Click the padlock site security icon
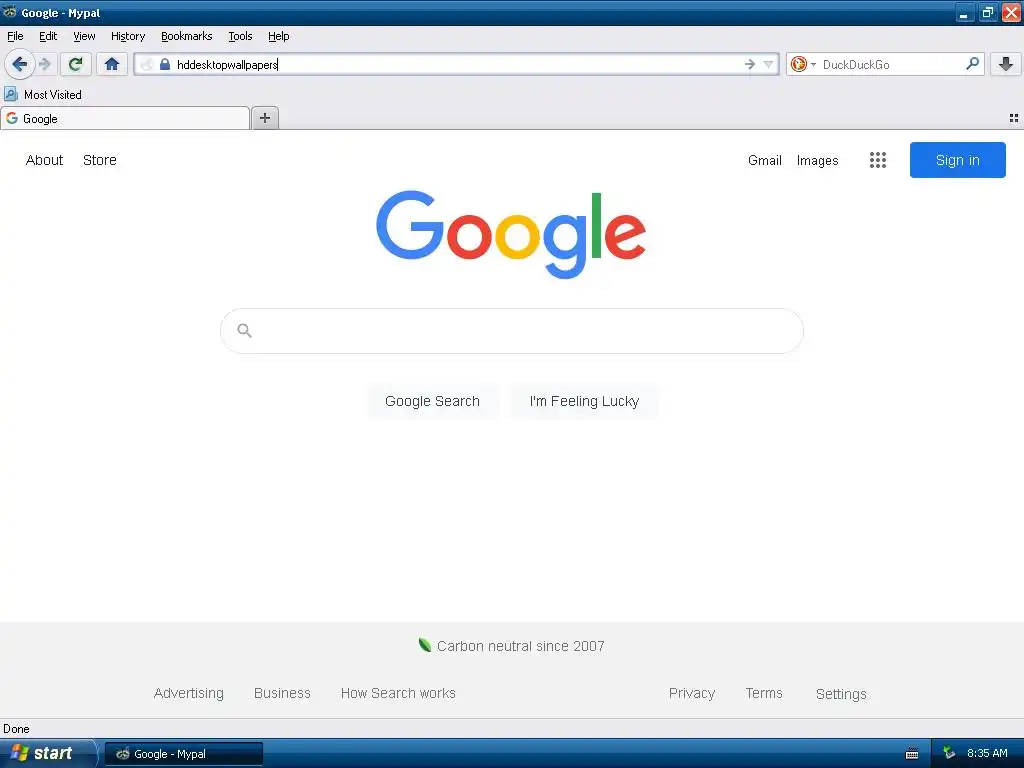This screenshot has height=768, width=1024. tap(165, 64)
